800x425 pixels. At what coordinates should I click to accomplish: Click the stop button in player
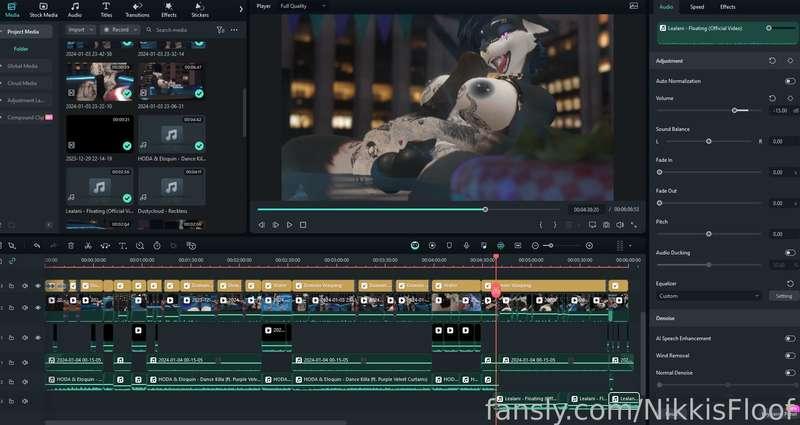click(x=303, y=224)
